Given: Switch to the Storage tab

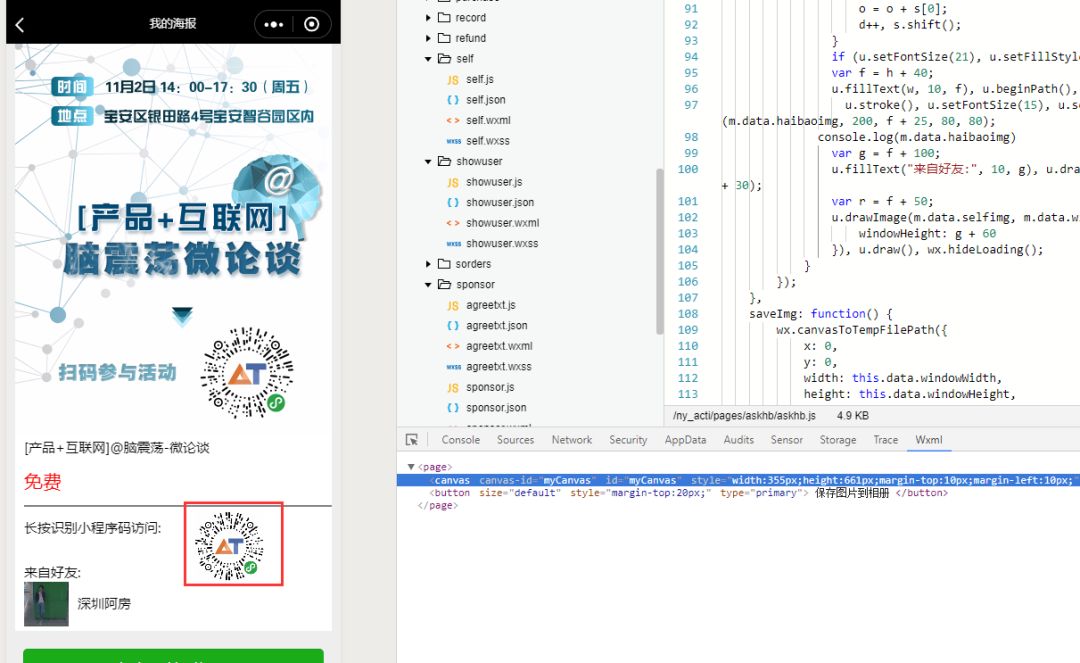Looking at the screenshot, I should point(838,440).
